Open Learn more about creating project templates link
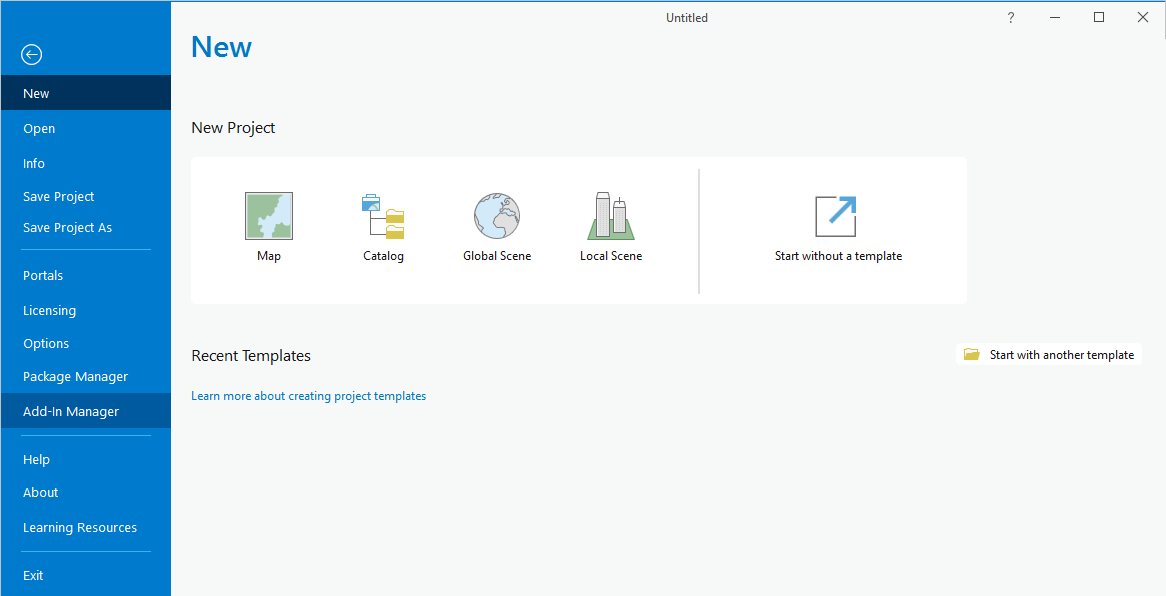The height and width of the screenshot is (596, 1166). (x=309, y=396)
